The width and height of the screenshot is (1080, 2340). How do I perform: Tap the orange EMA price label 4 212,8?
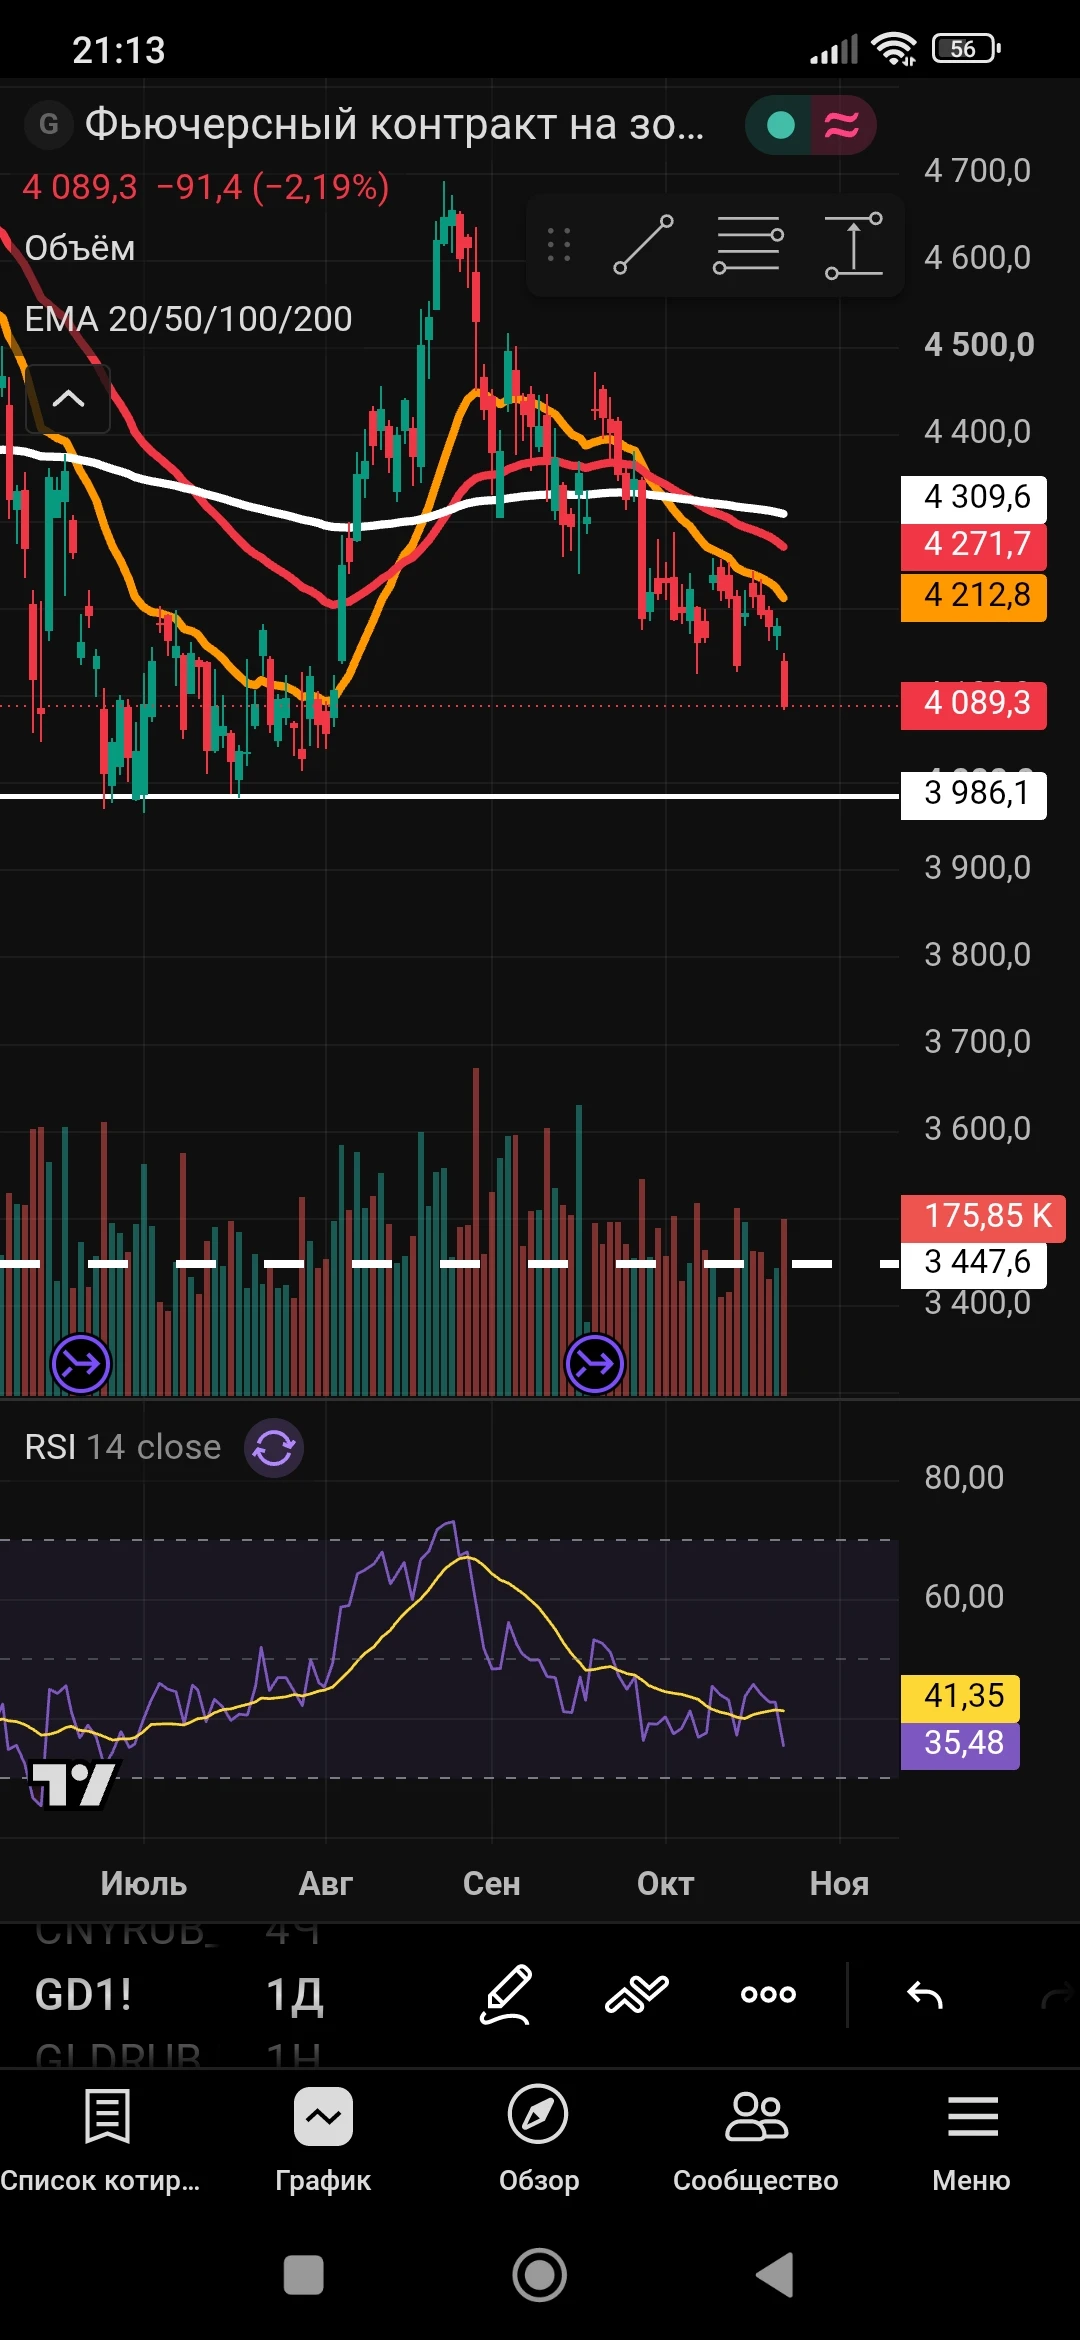click(974, 596)
